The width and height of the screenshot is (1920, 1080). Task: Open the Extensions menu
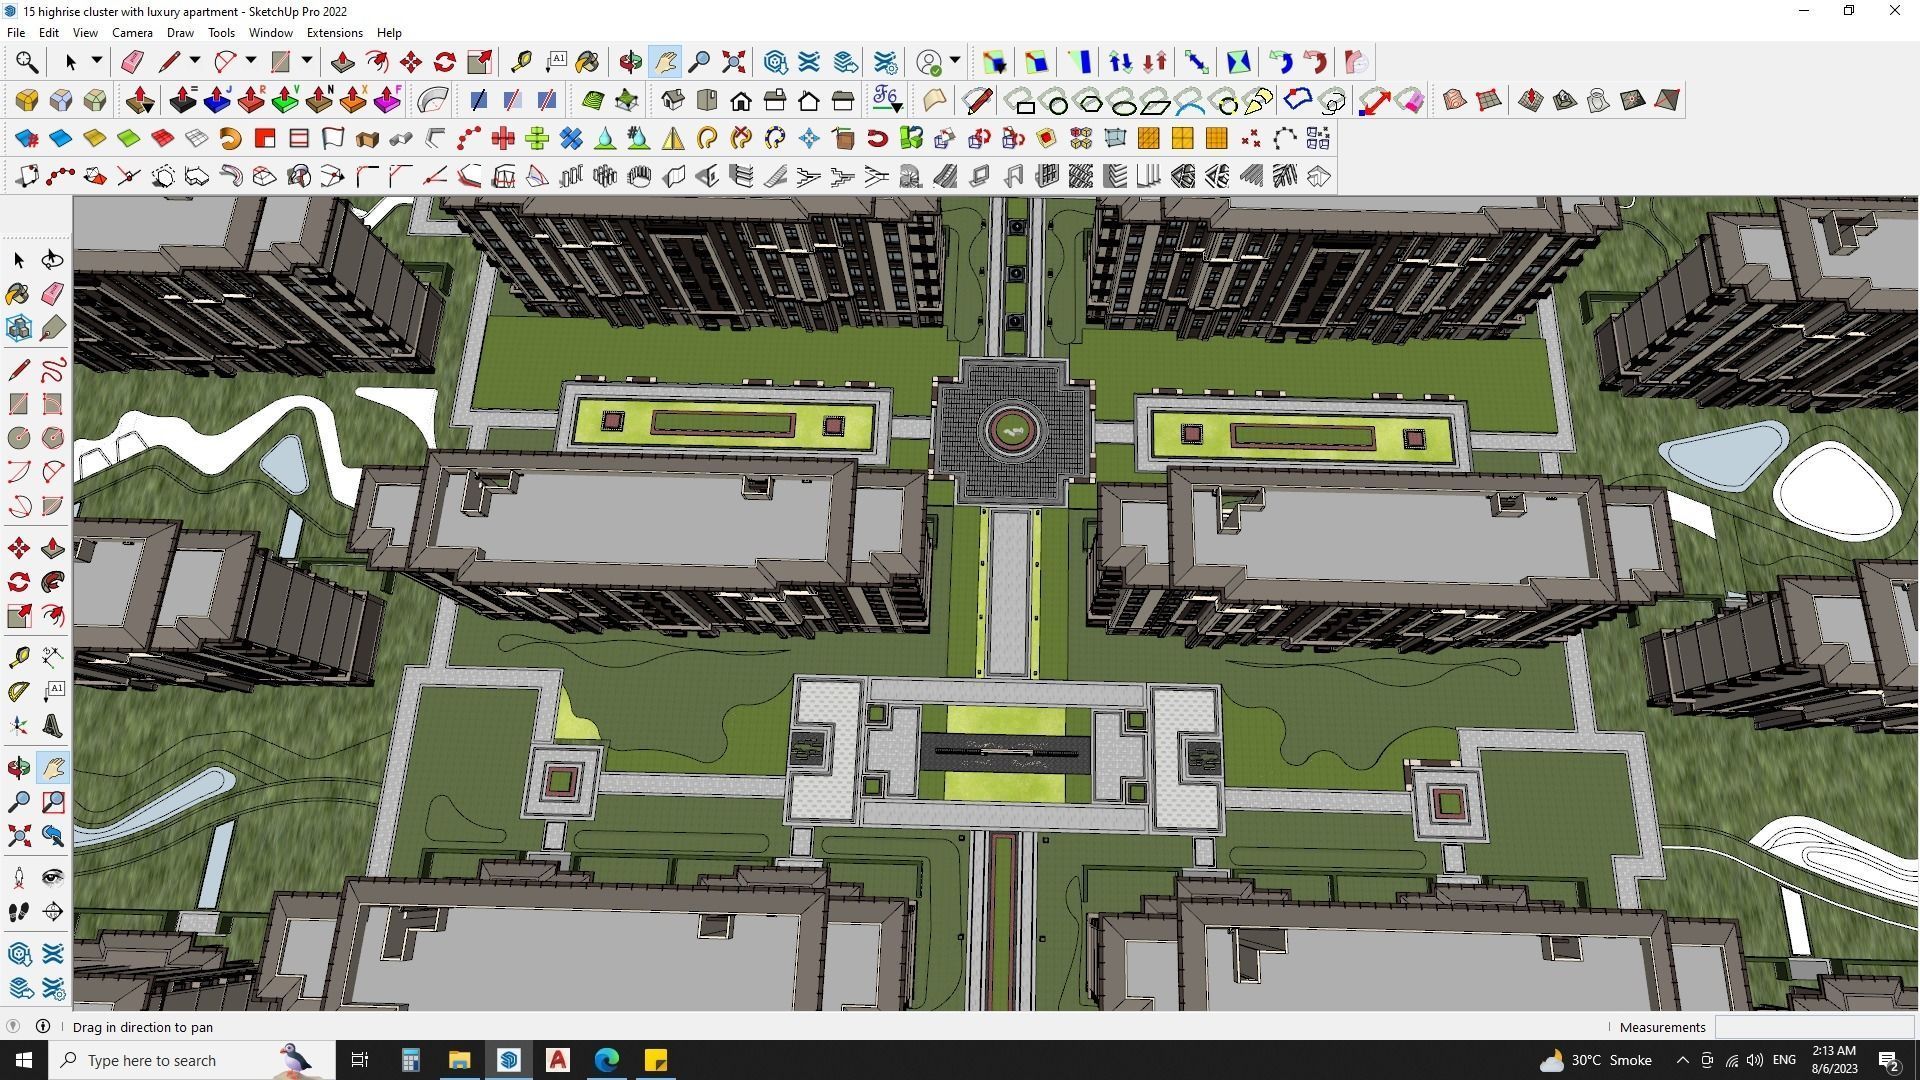point(334,33)
